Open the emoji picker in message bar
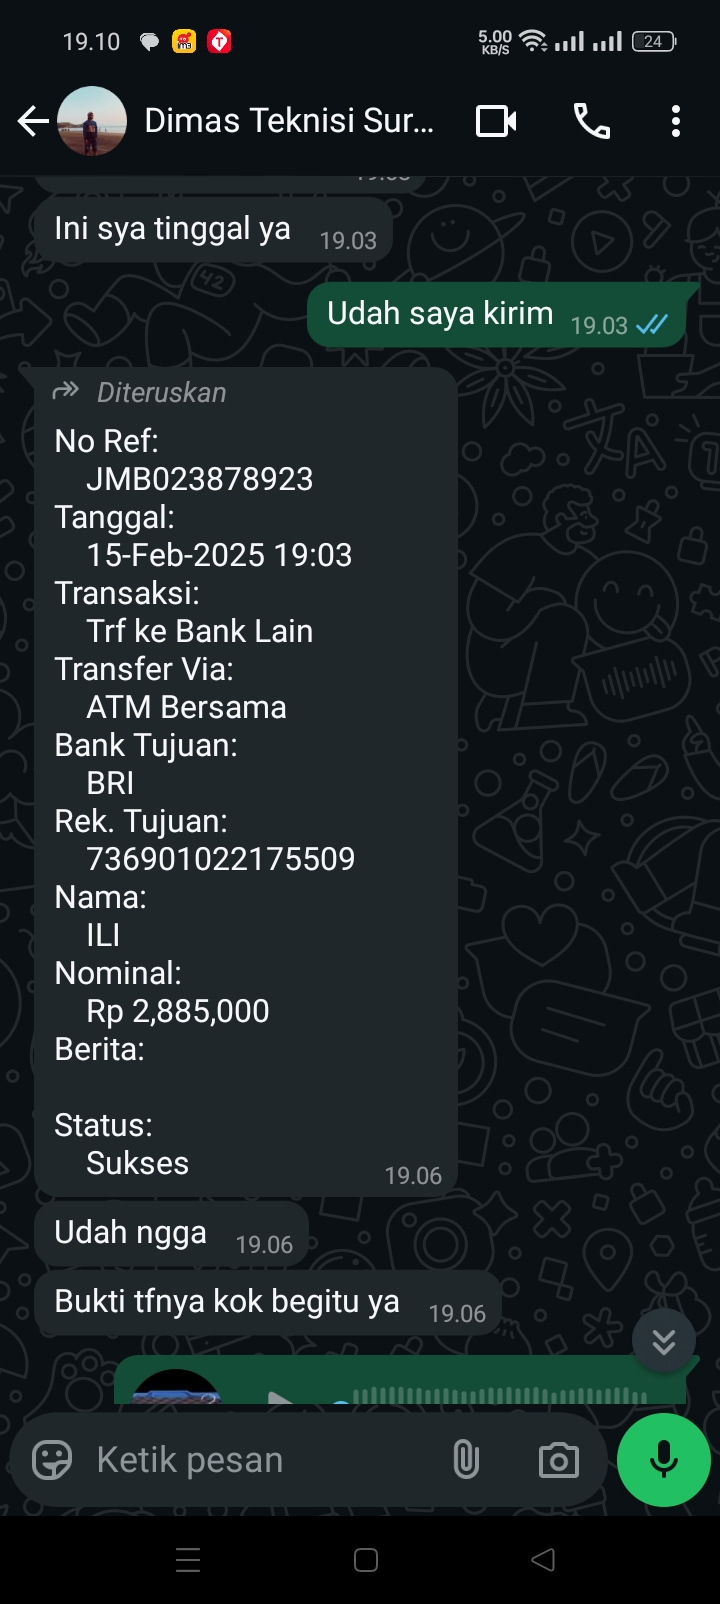 52,1460
